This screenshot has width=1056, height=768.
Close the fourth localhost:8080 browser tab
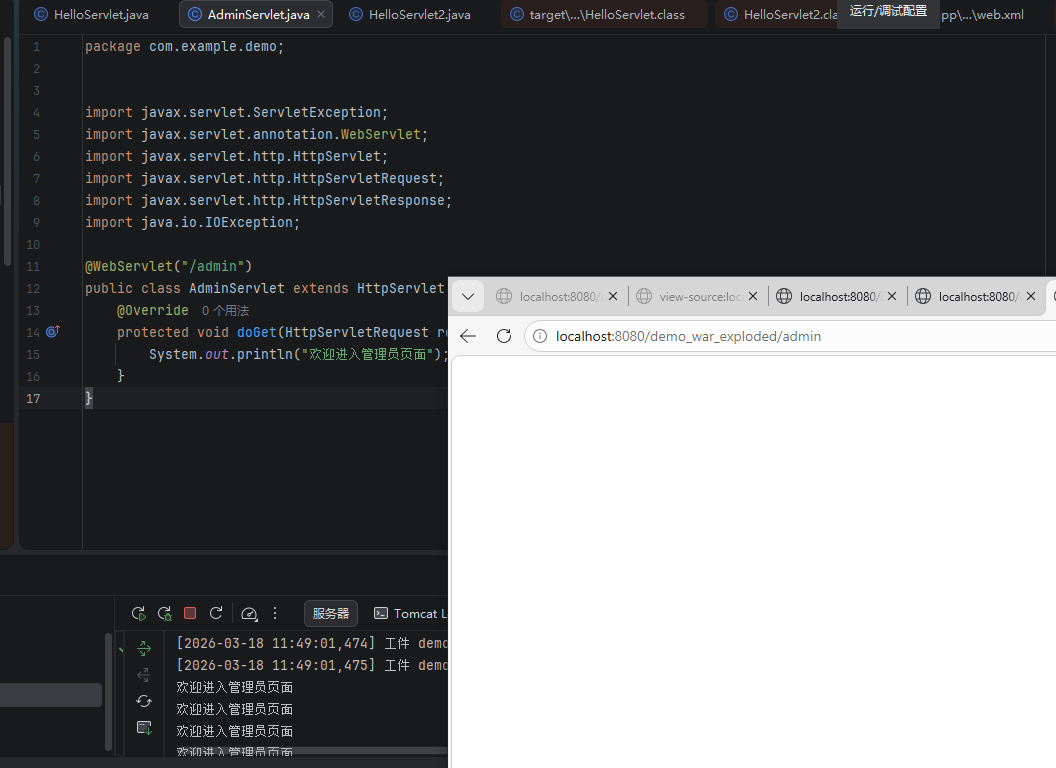pyautogui.click(x=1030, y=296)
